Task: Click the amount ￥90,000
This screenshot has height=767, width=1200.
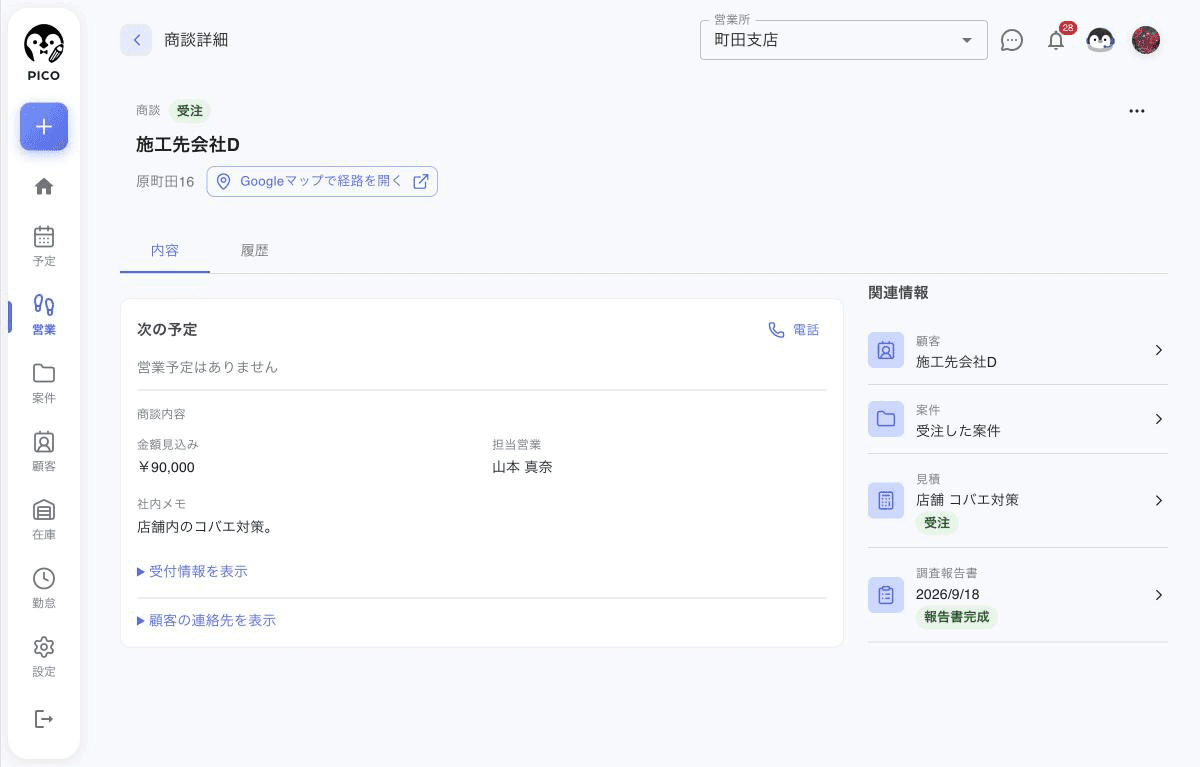Action: tap(166, 467)
